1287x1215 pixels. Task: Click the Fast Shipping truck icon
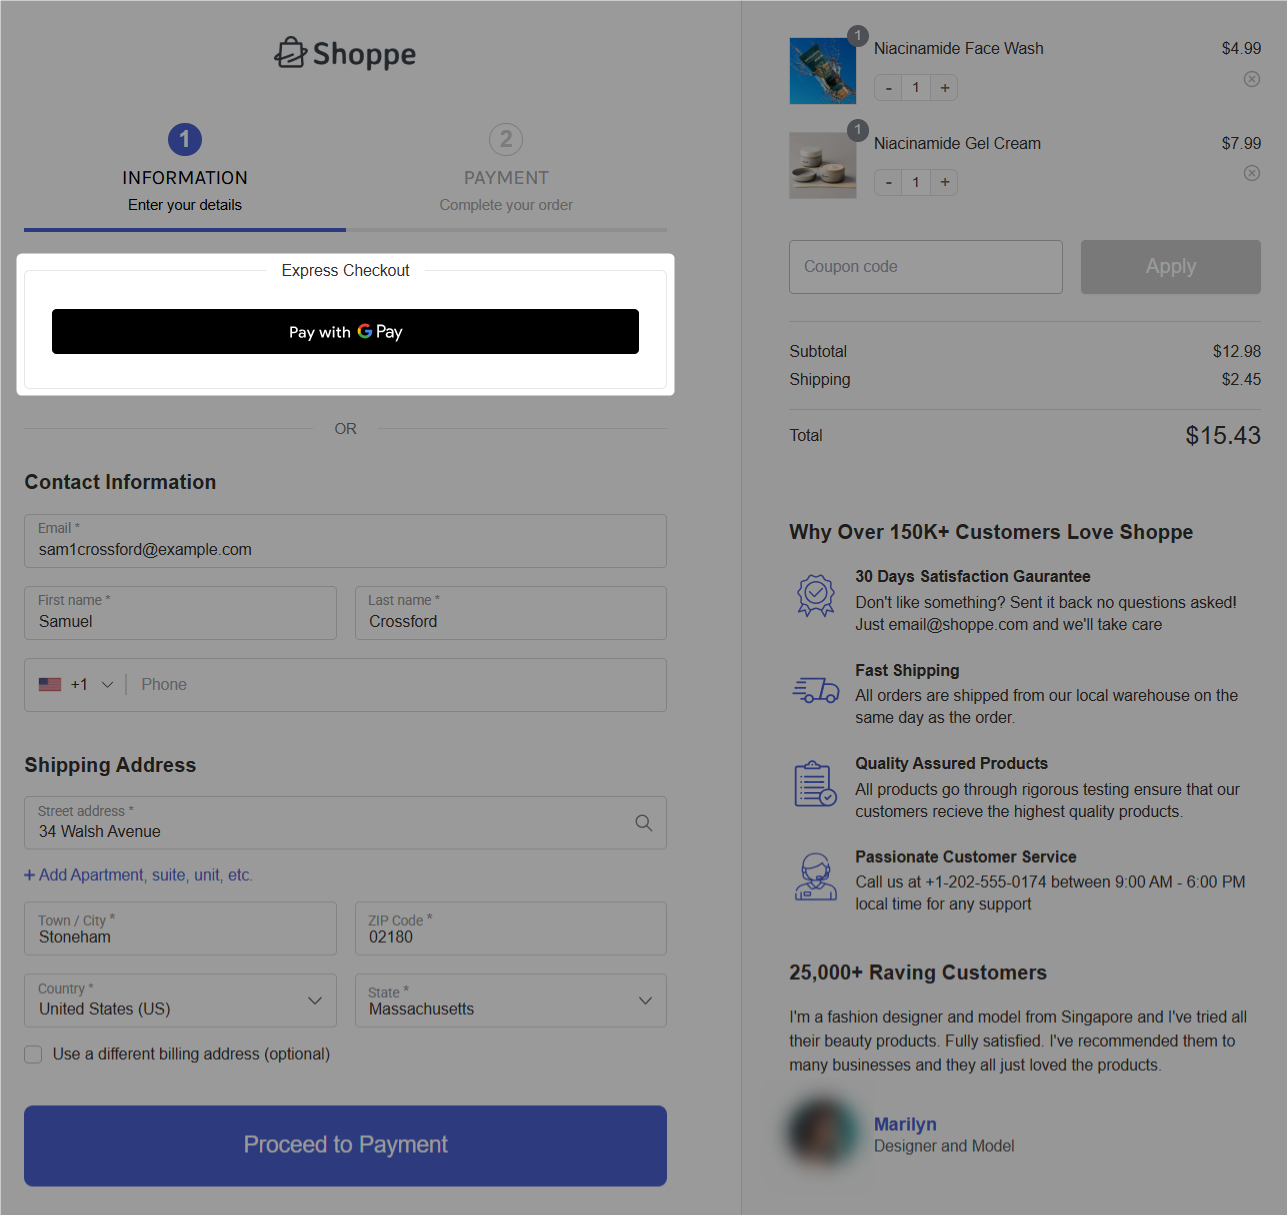(815, 690)
